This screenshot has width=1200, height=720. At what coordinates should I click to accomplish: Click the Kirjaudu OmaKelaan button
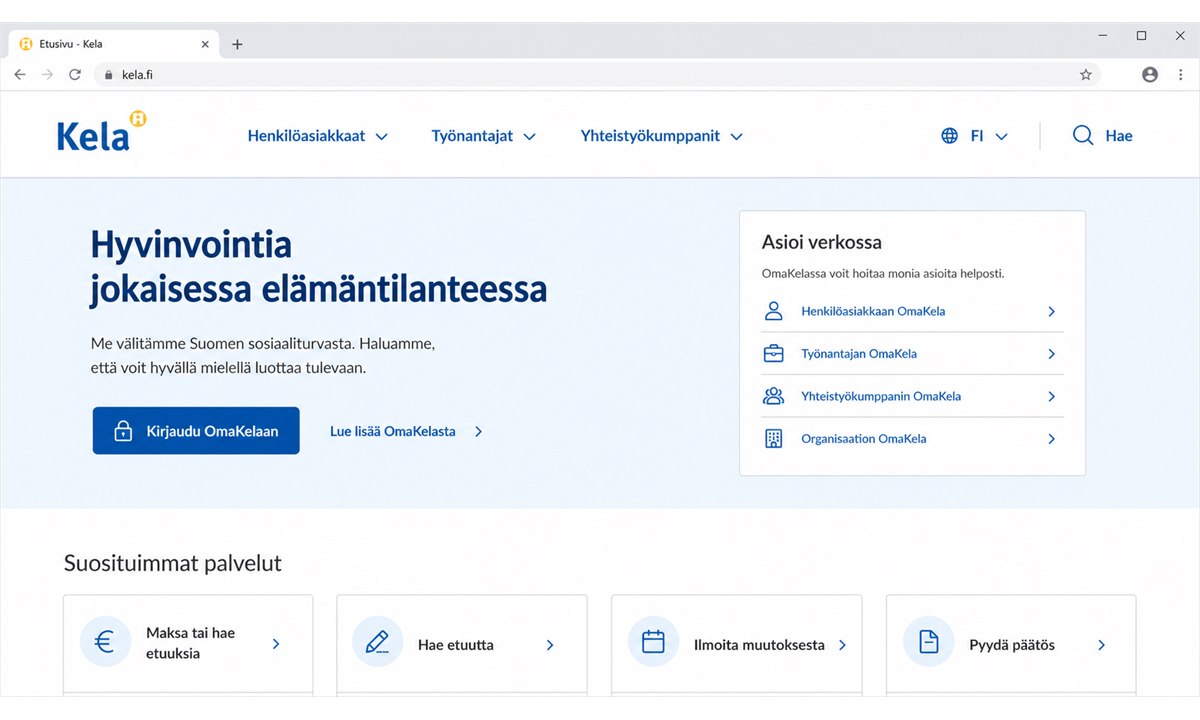[196, 431]
